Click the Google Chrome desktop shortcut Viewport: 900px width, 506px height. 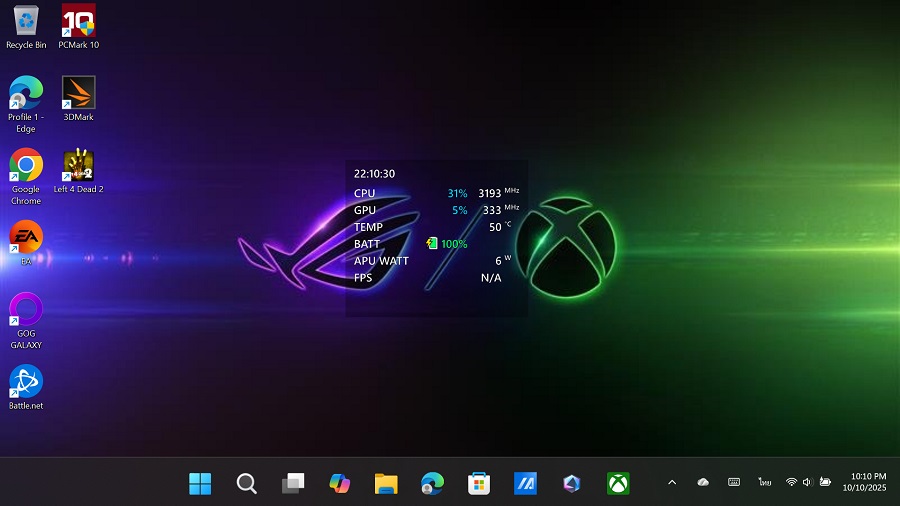[x=26, y=166]
